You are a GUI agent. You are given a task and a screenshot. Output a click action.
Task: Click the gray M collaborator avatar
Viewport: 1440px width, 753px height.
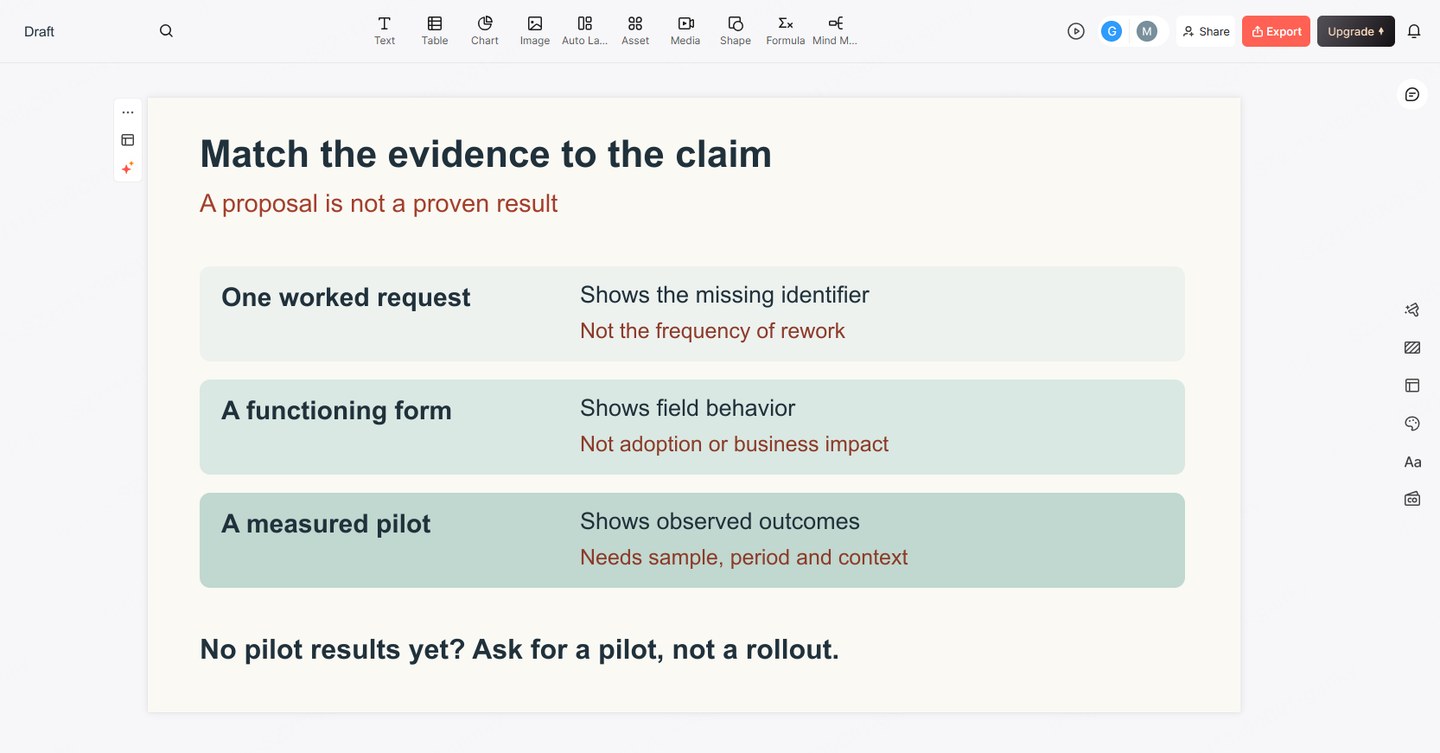tap(1147, 31)
